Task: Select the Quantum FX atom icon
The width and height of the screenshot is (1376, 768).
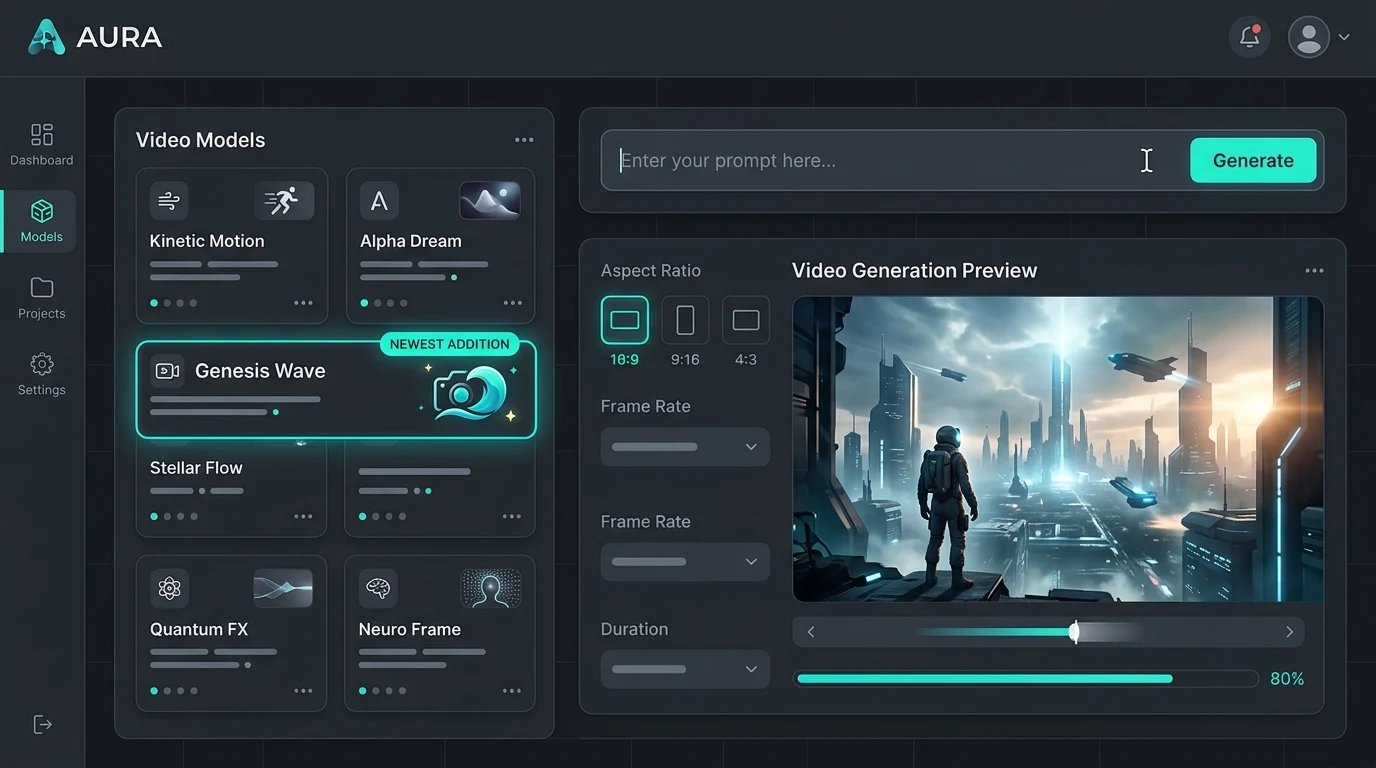Action: [x=169, y=588]
